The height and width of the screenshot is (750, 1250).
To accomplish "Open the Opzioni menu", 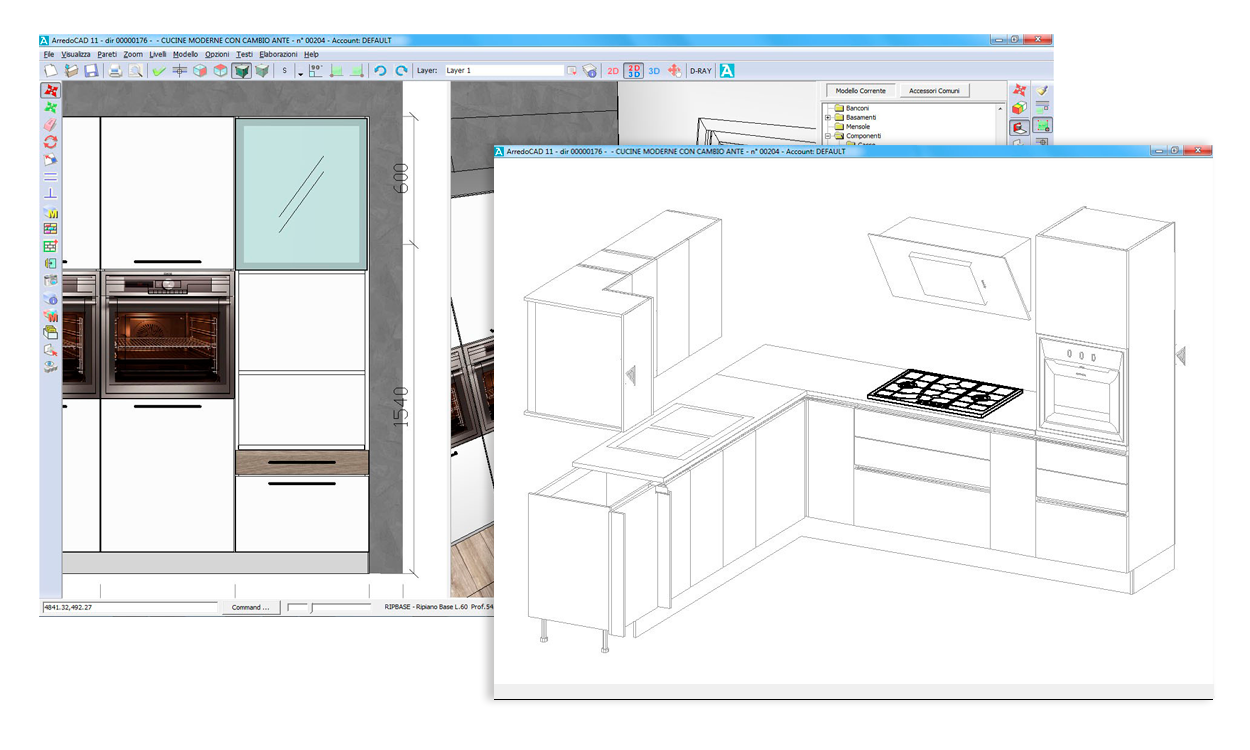I will tap(217, 54).
